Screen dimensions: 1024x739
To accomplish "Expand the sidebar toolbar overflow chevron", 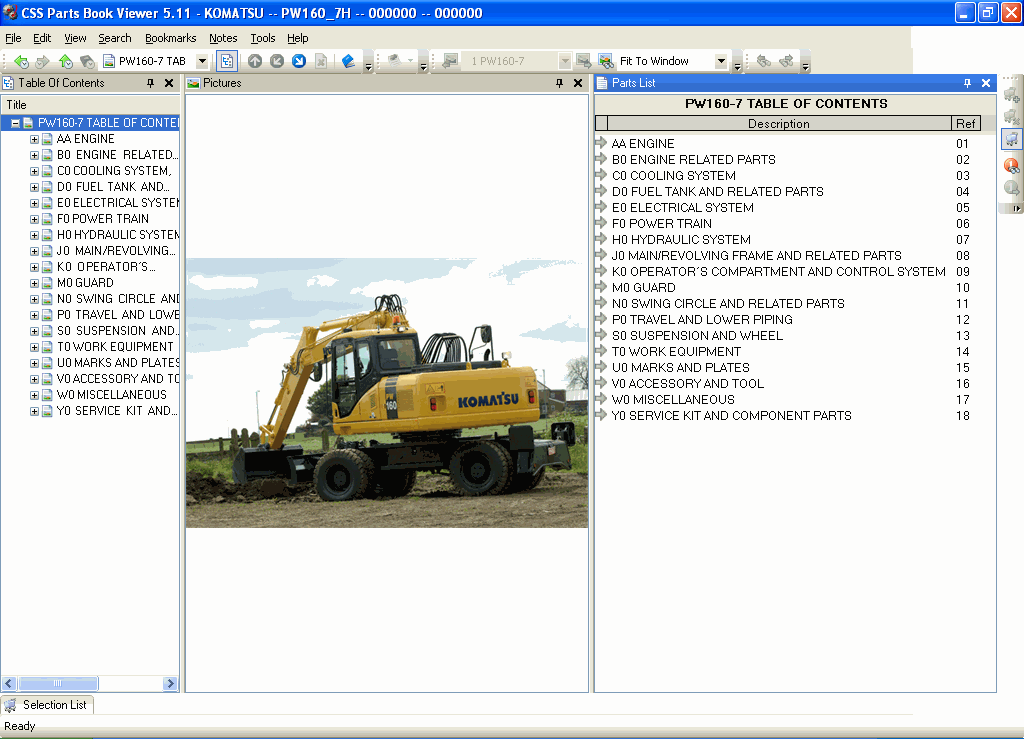I will pos(1016,208).
